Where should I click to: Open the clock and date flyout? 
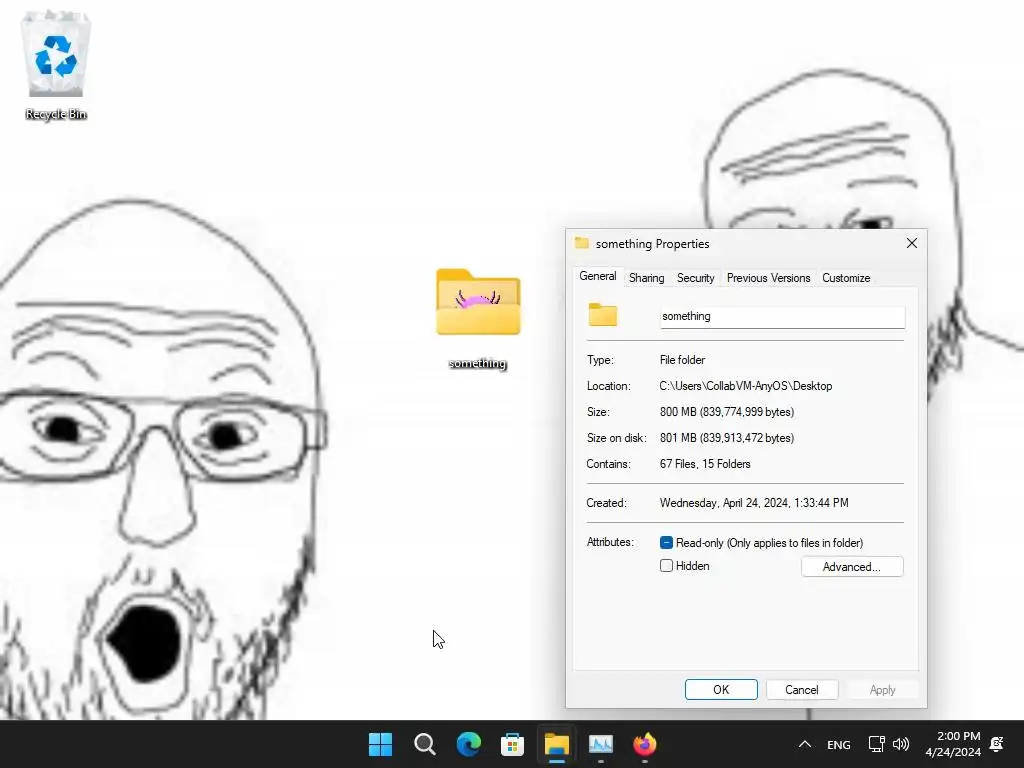coord(953,744)
